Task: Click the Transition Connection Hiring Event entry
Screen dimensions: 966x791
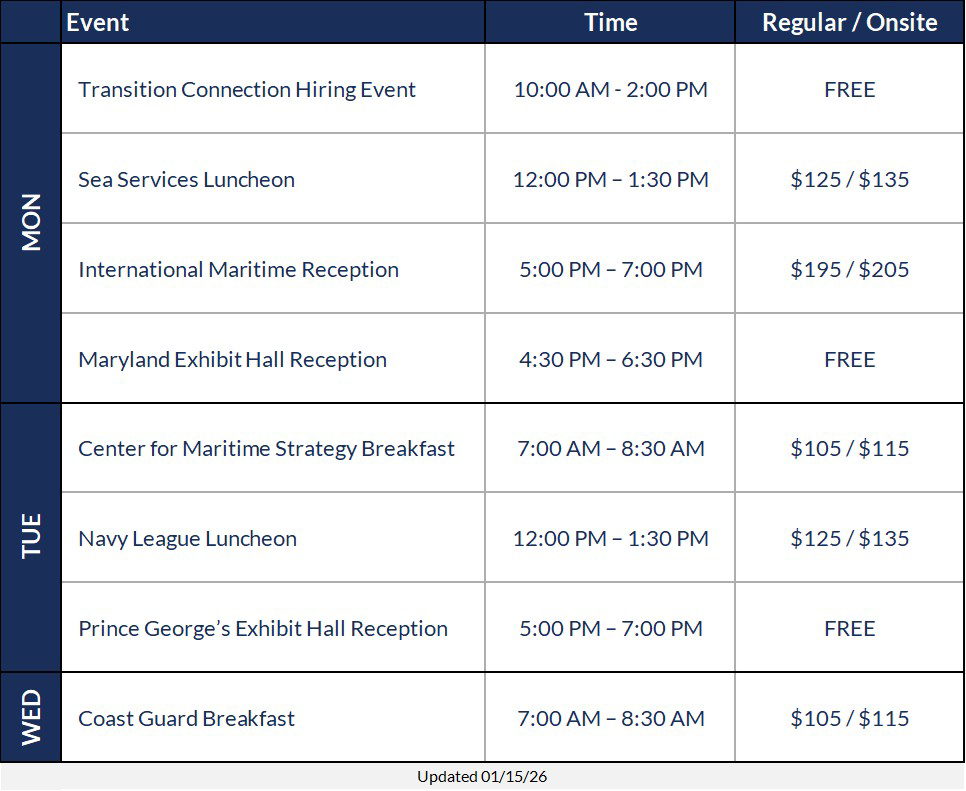Action: point(247,90)
